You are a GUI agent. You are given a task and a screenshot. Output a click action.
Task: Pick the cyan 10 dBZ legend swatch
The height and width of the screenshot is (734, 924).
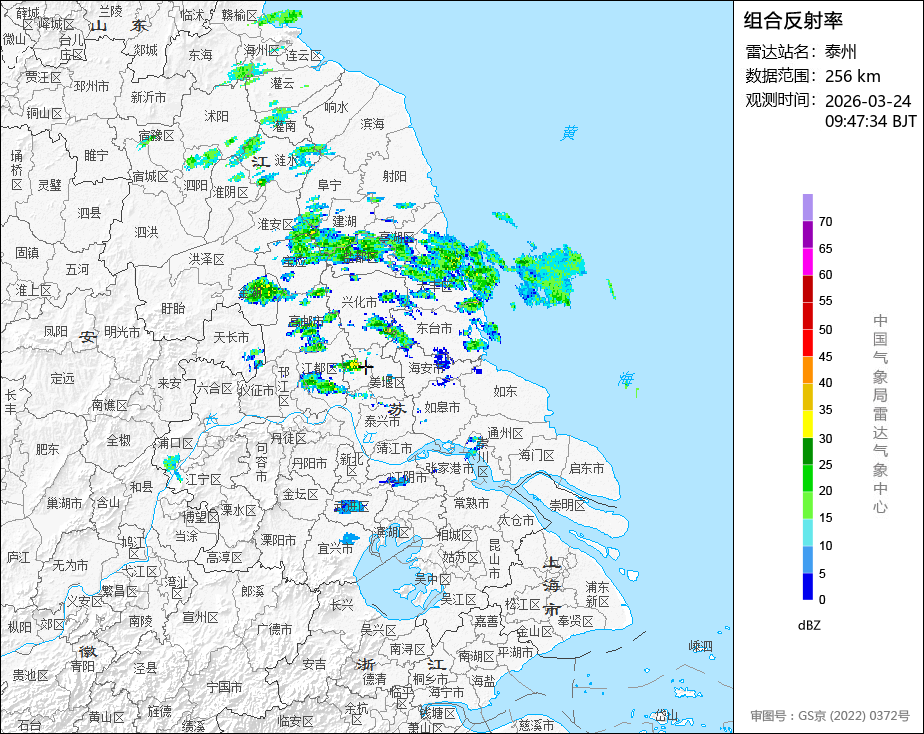click(807, 533)
